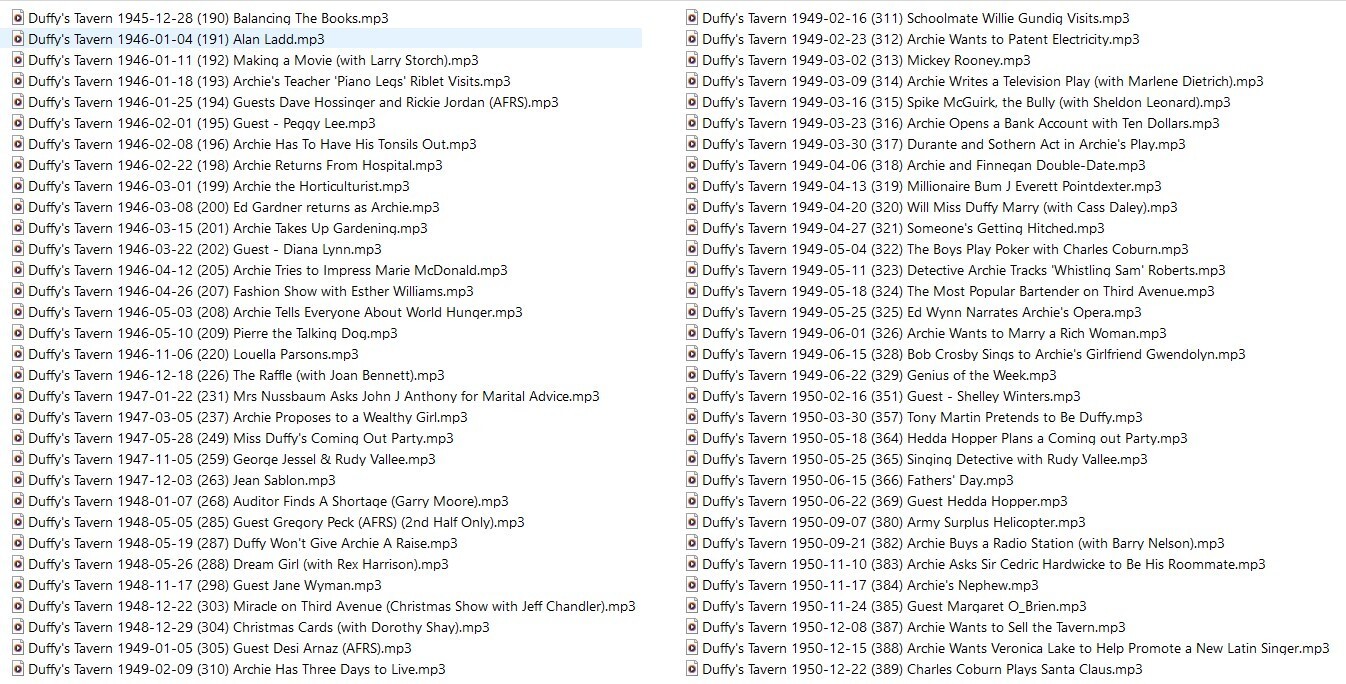Select 'Spike McGuirk, the Bully (with Sheldon Leonard)'

966,102
